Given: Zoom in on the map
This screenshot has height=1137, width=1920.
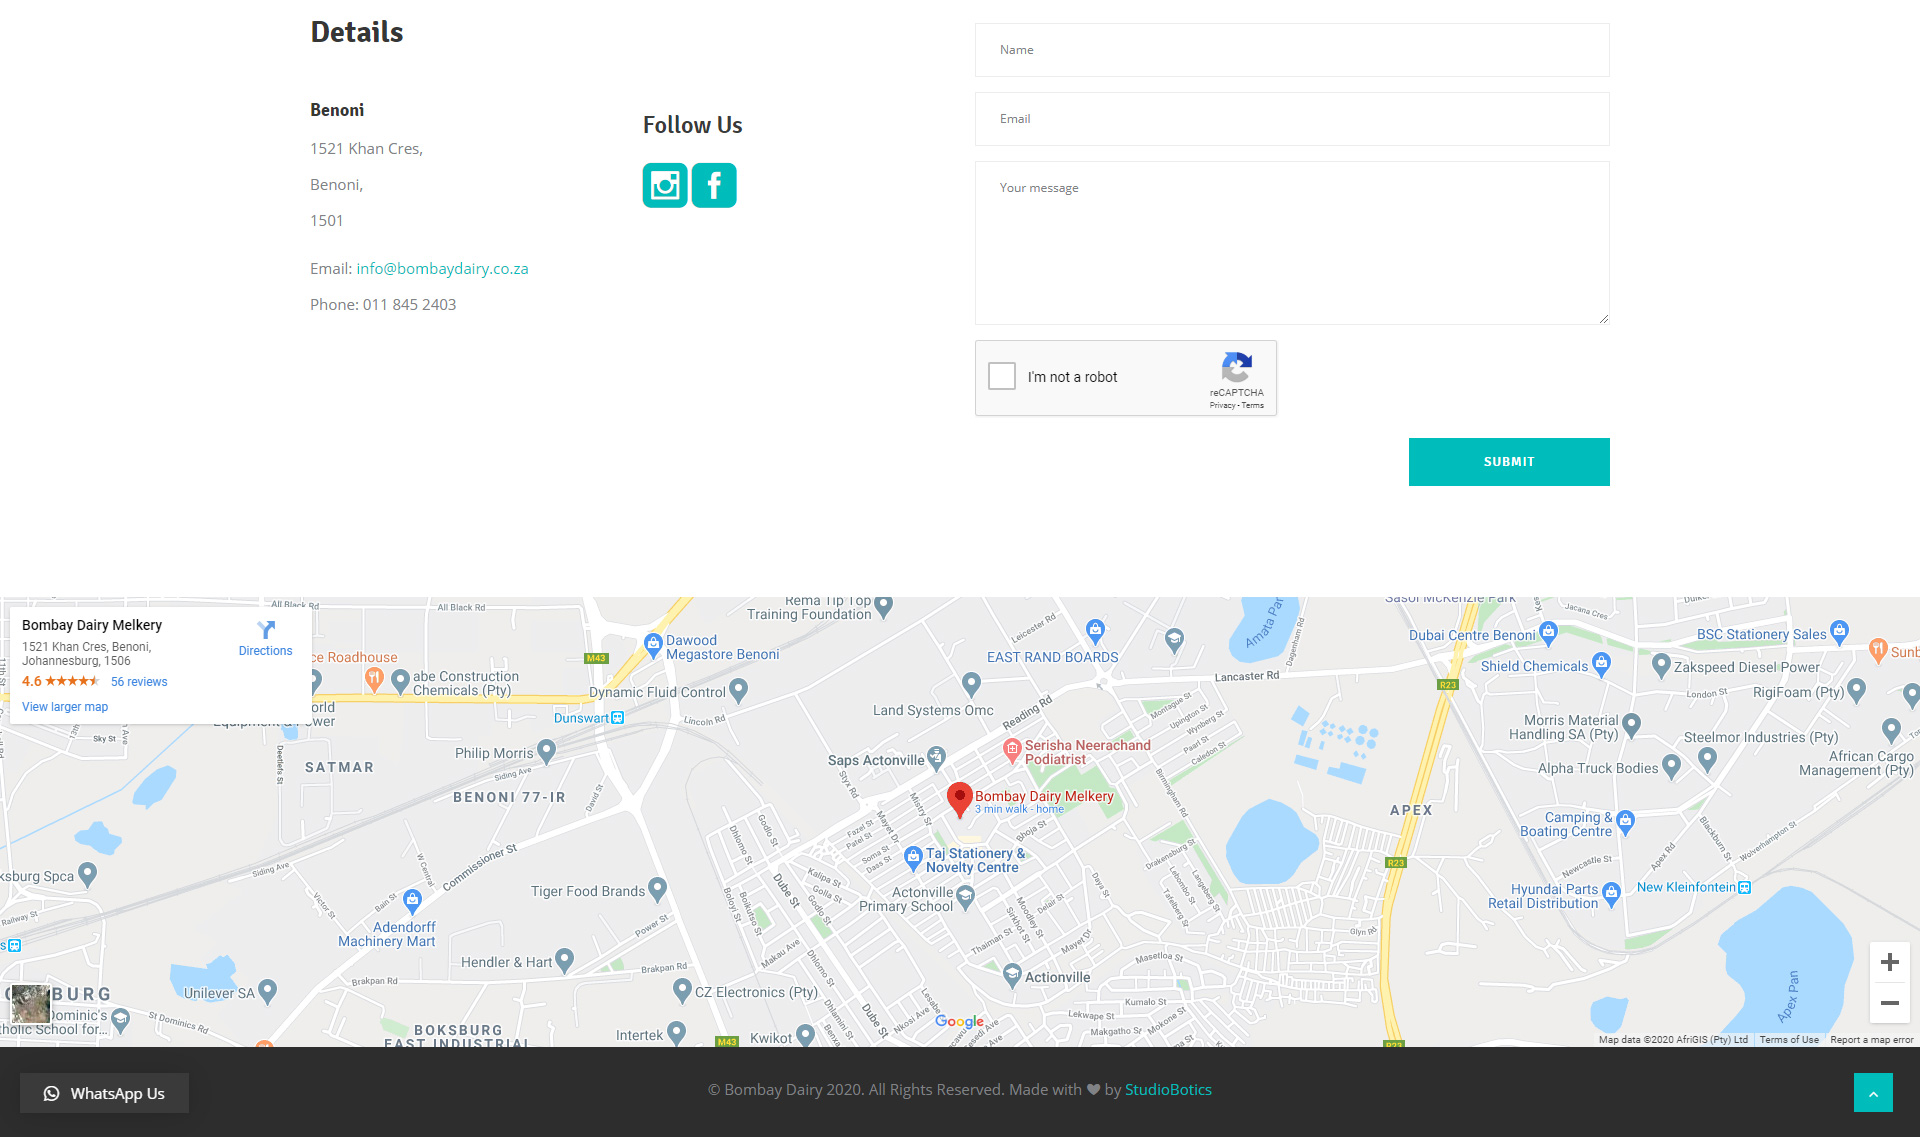Looking at the screenshot, I should point(1889,962).
